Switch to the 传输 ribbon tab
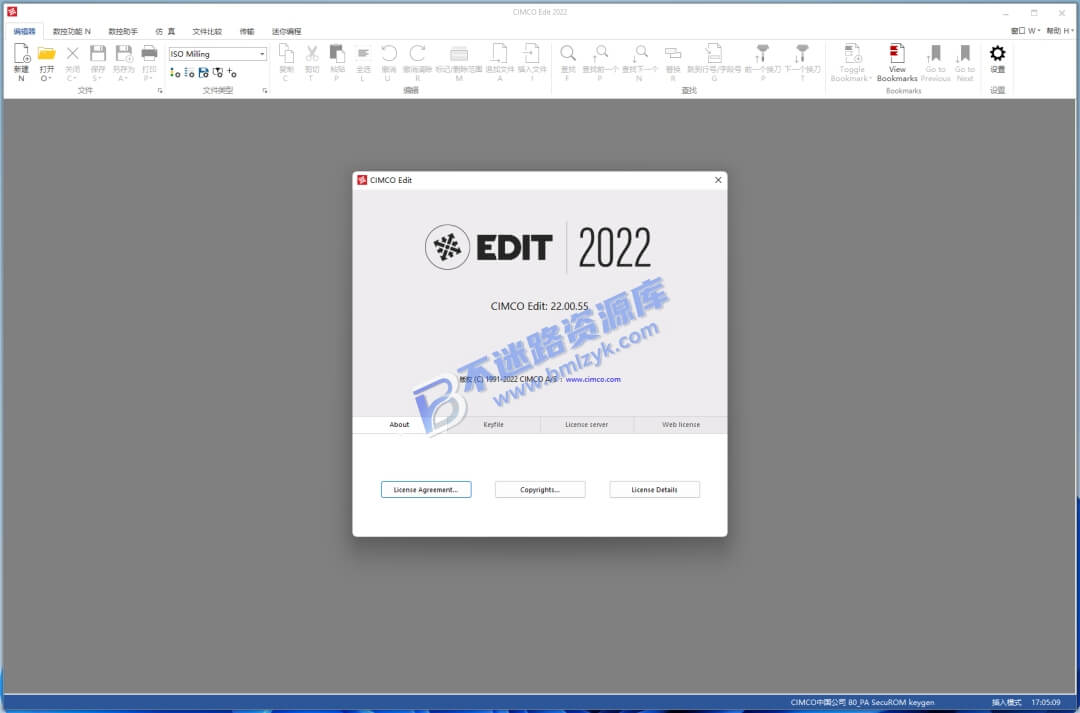The width and height of the screenshot is (1080, 713). (x=247, y=31)
